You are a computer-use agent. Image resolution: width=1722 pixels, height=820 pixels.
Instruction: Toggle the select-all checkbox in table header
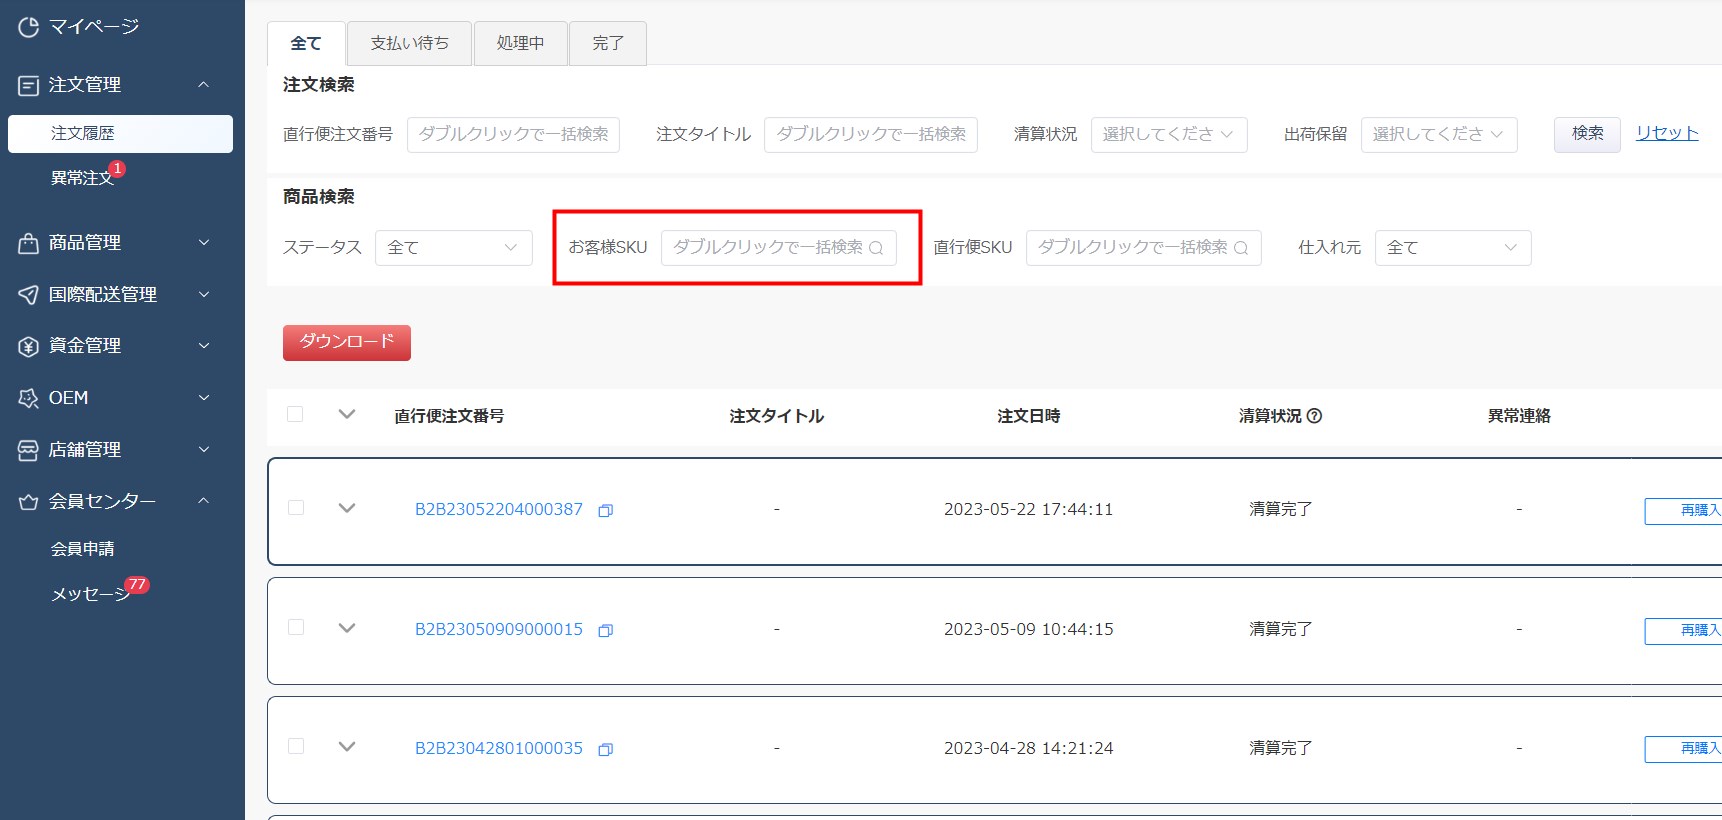point(295,414)
